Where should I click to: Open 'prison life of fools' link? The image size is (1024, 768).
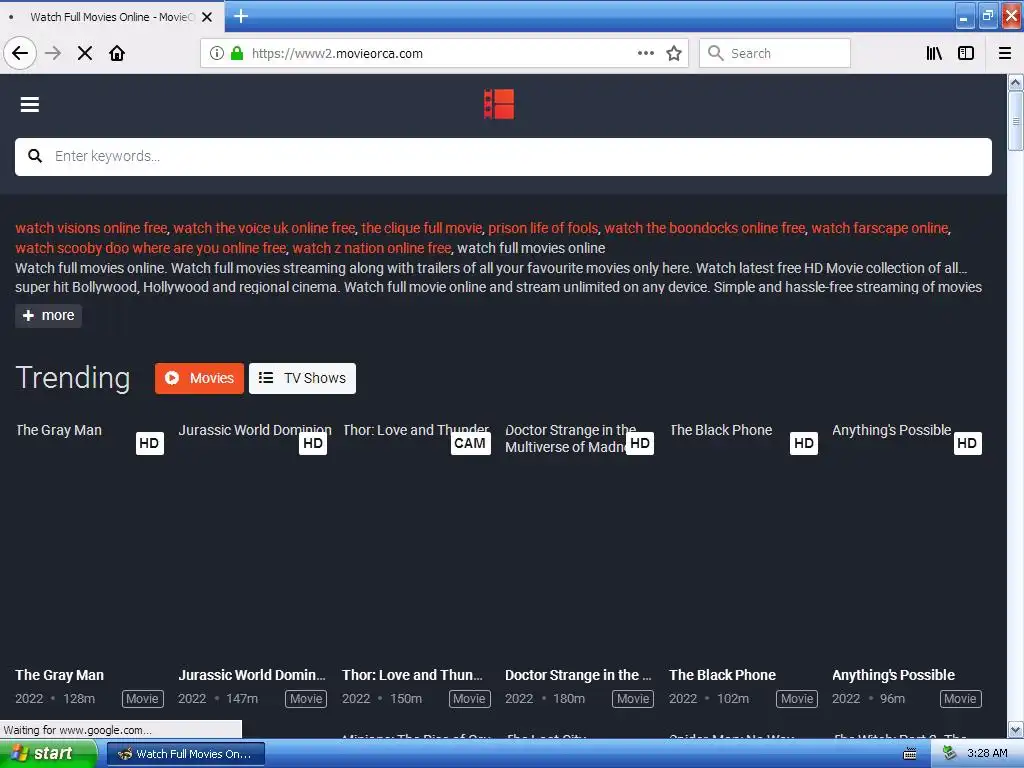(543, 228)
